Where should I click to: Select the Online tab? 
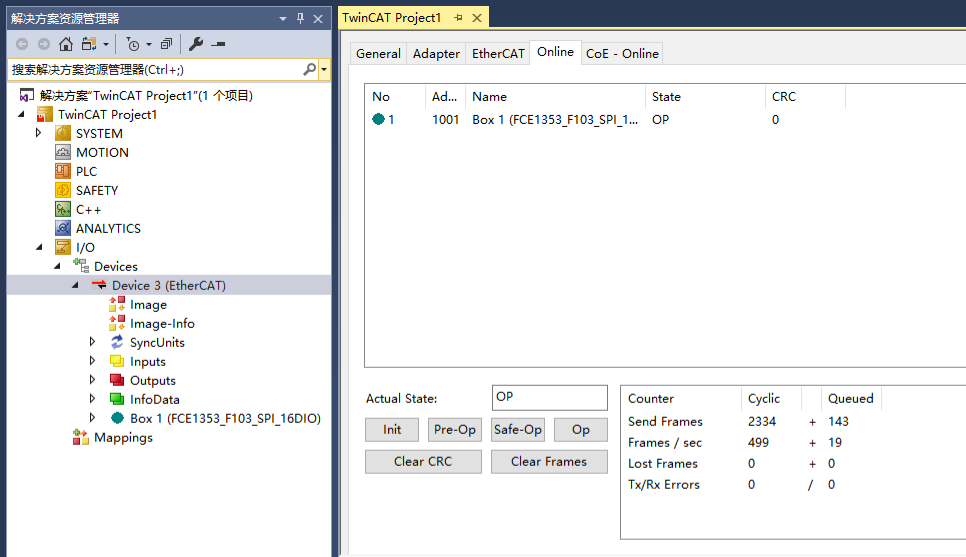555,52
